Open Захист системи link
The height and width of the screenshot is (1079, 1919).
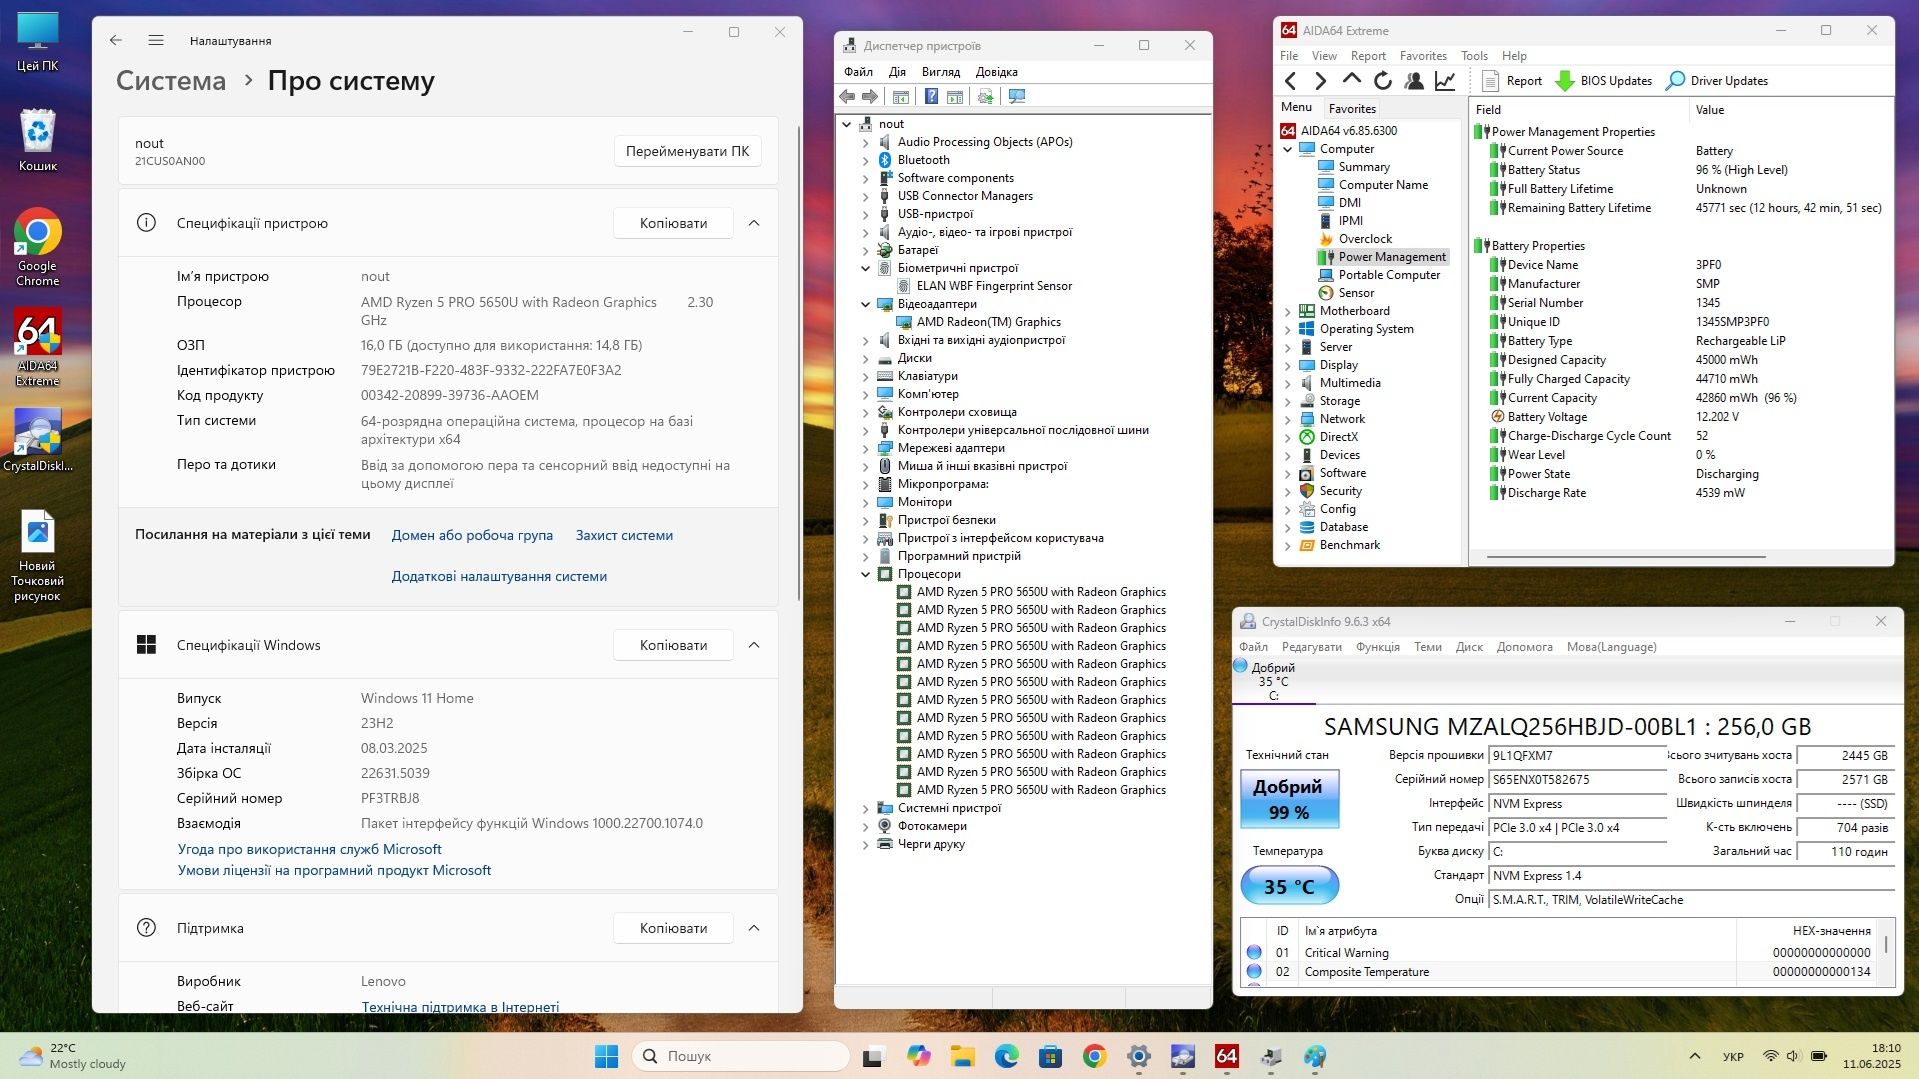[624, 535]
